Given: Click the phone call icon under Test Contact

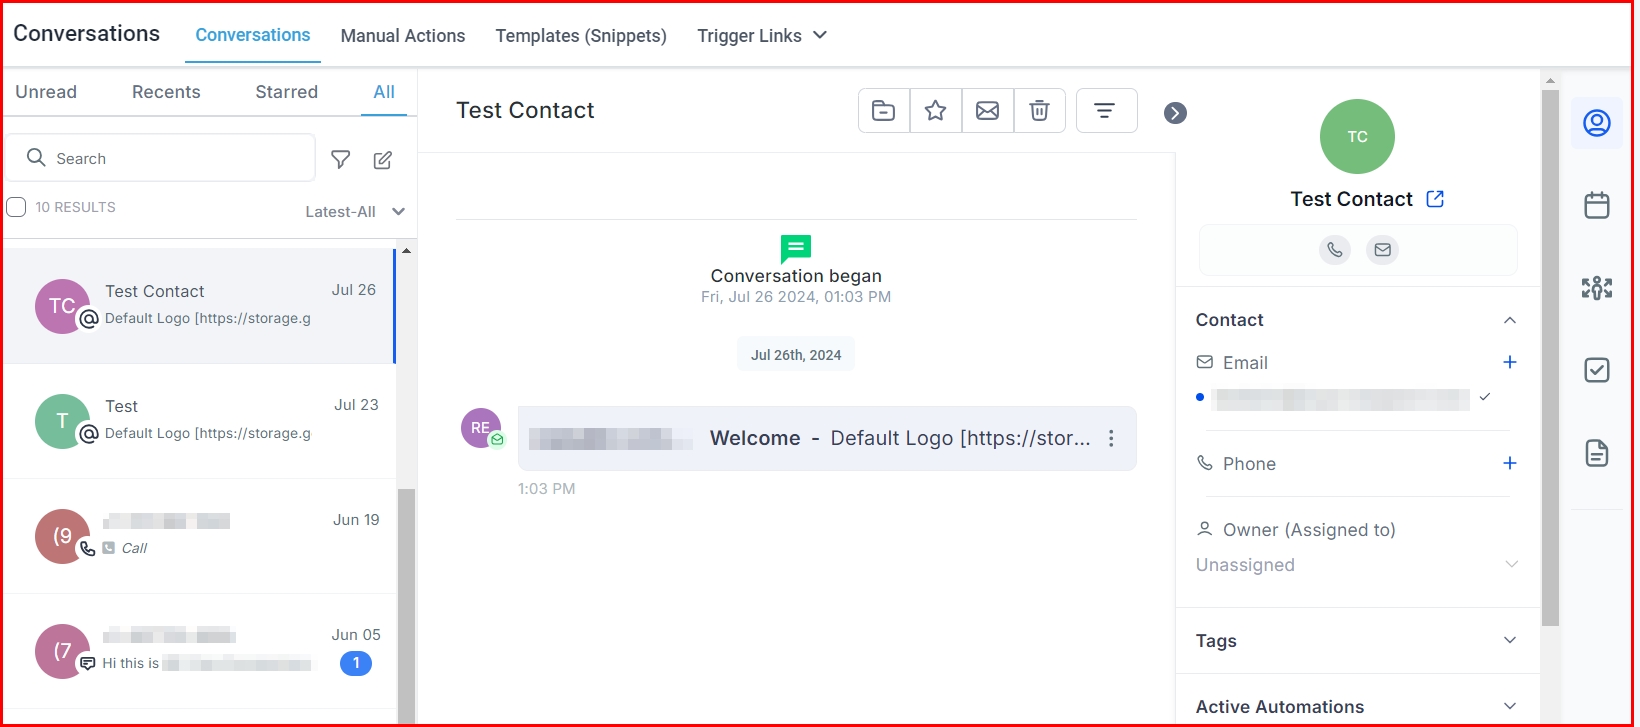Looking at the screenshot, I should tap(1335, 250).
